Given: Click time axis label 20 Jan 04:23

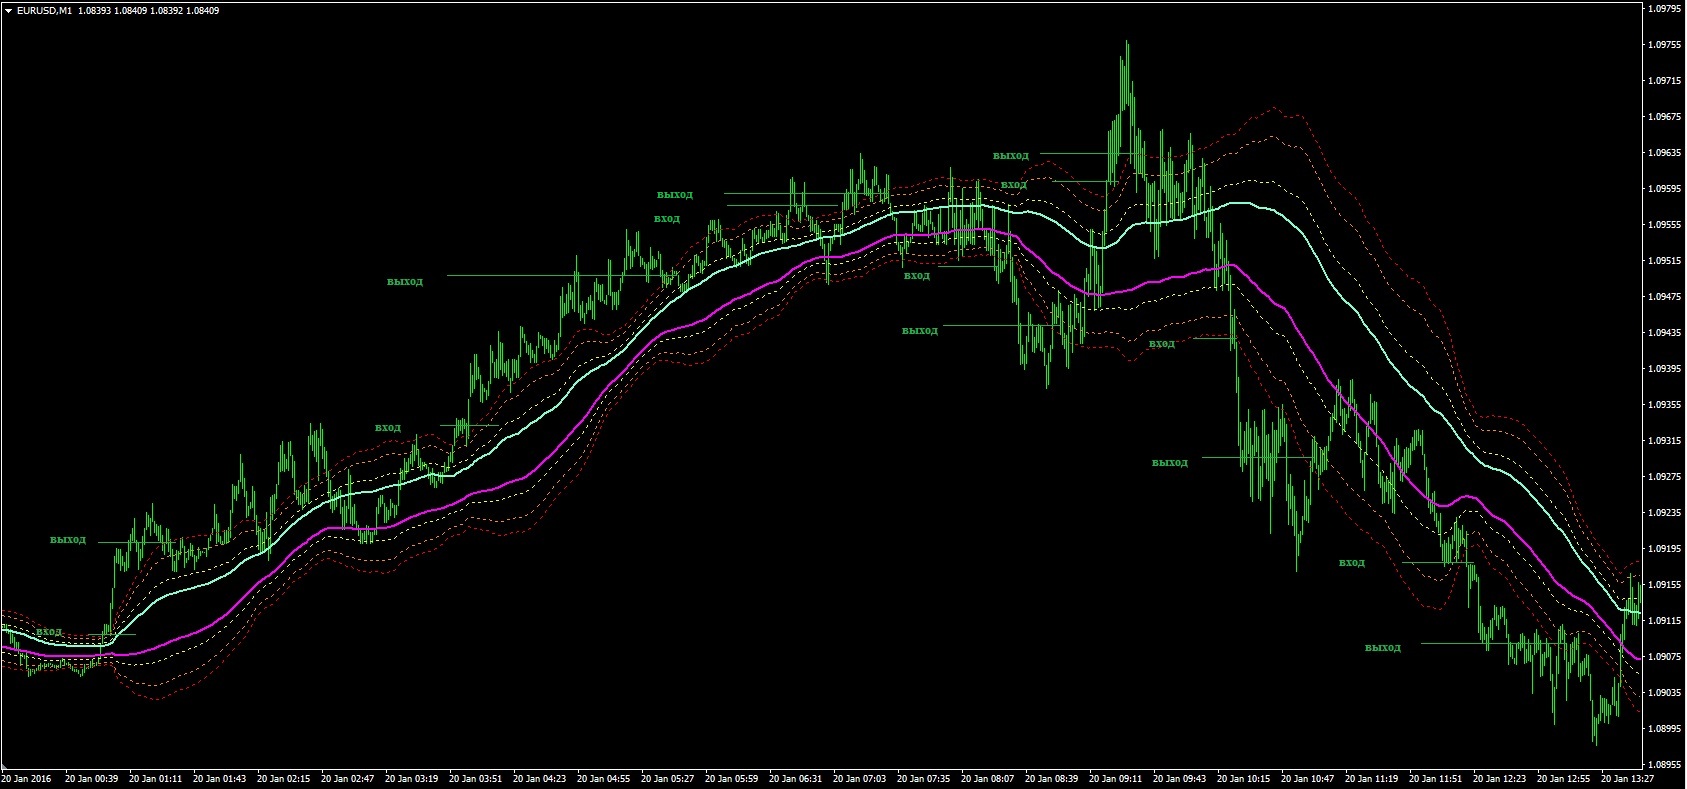Looking at the screenshot, I should click(x=539, y=778).
